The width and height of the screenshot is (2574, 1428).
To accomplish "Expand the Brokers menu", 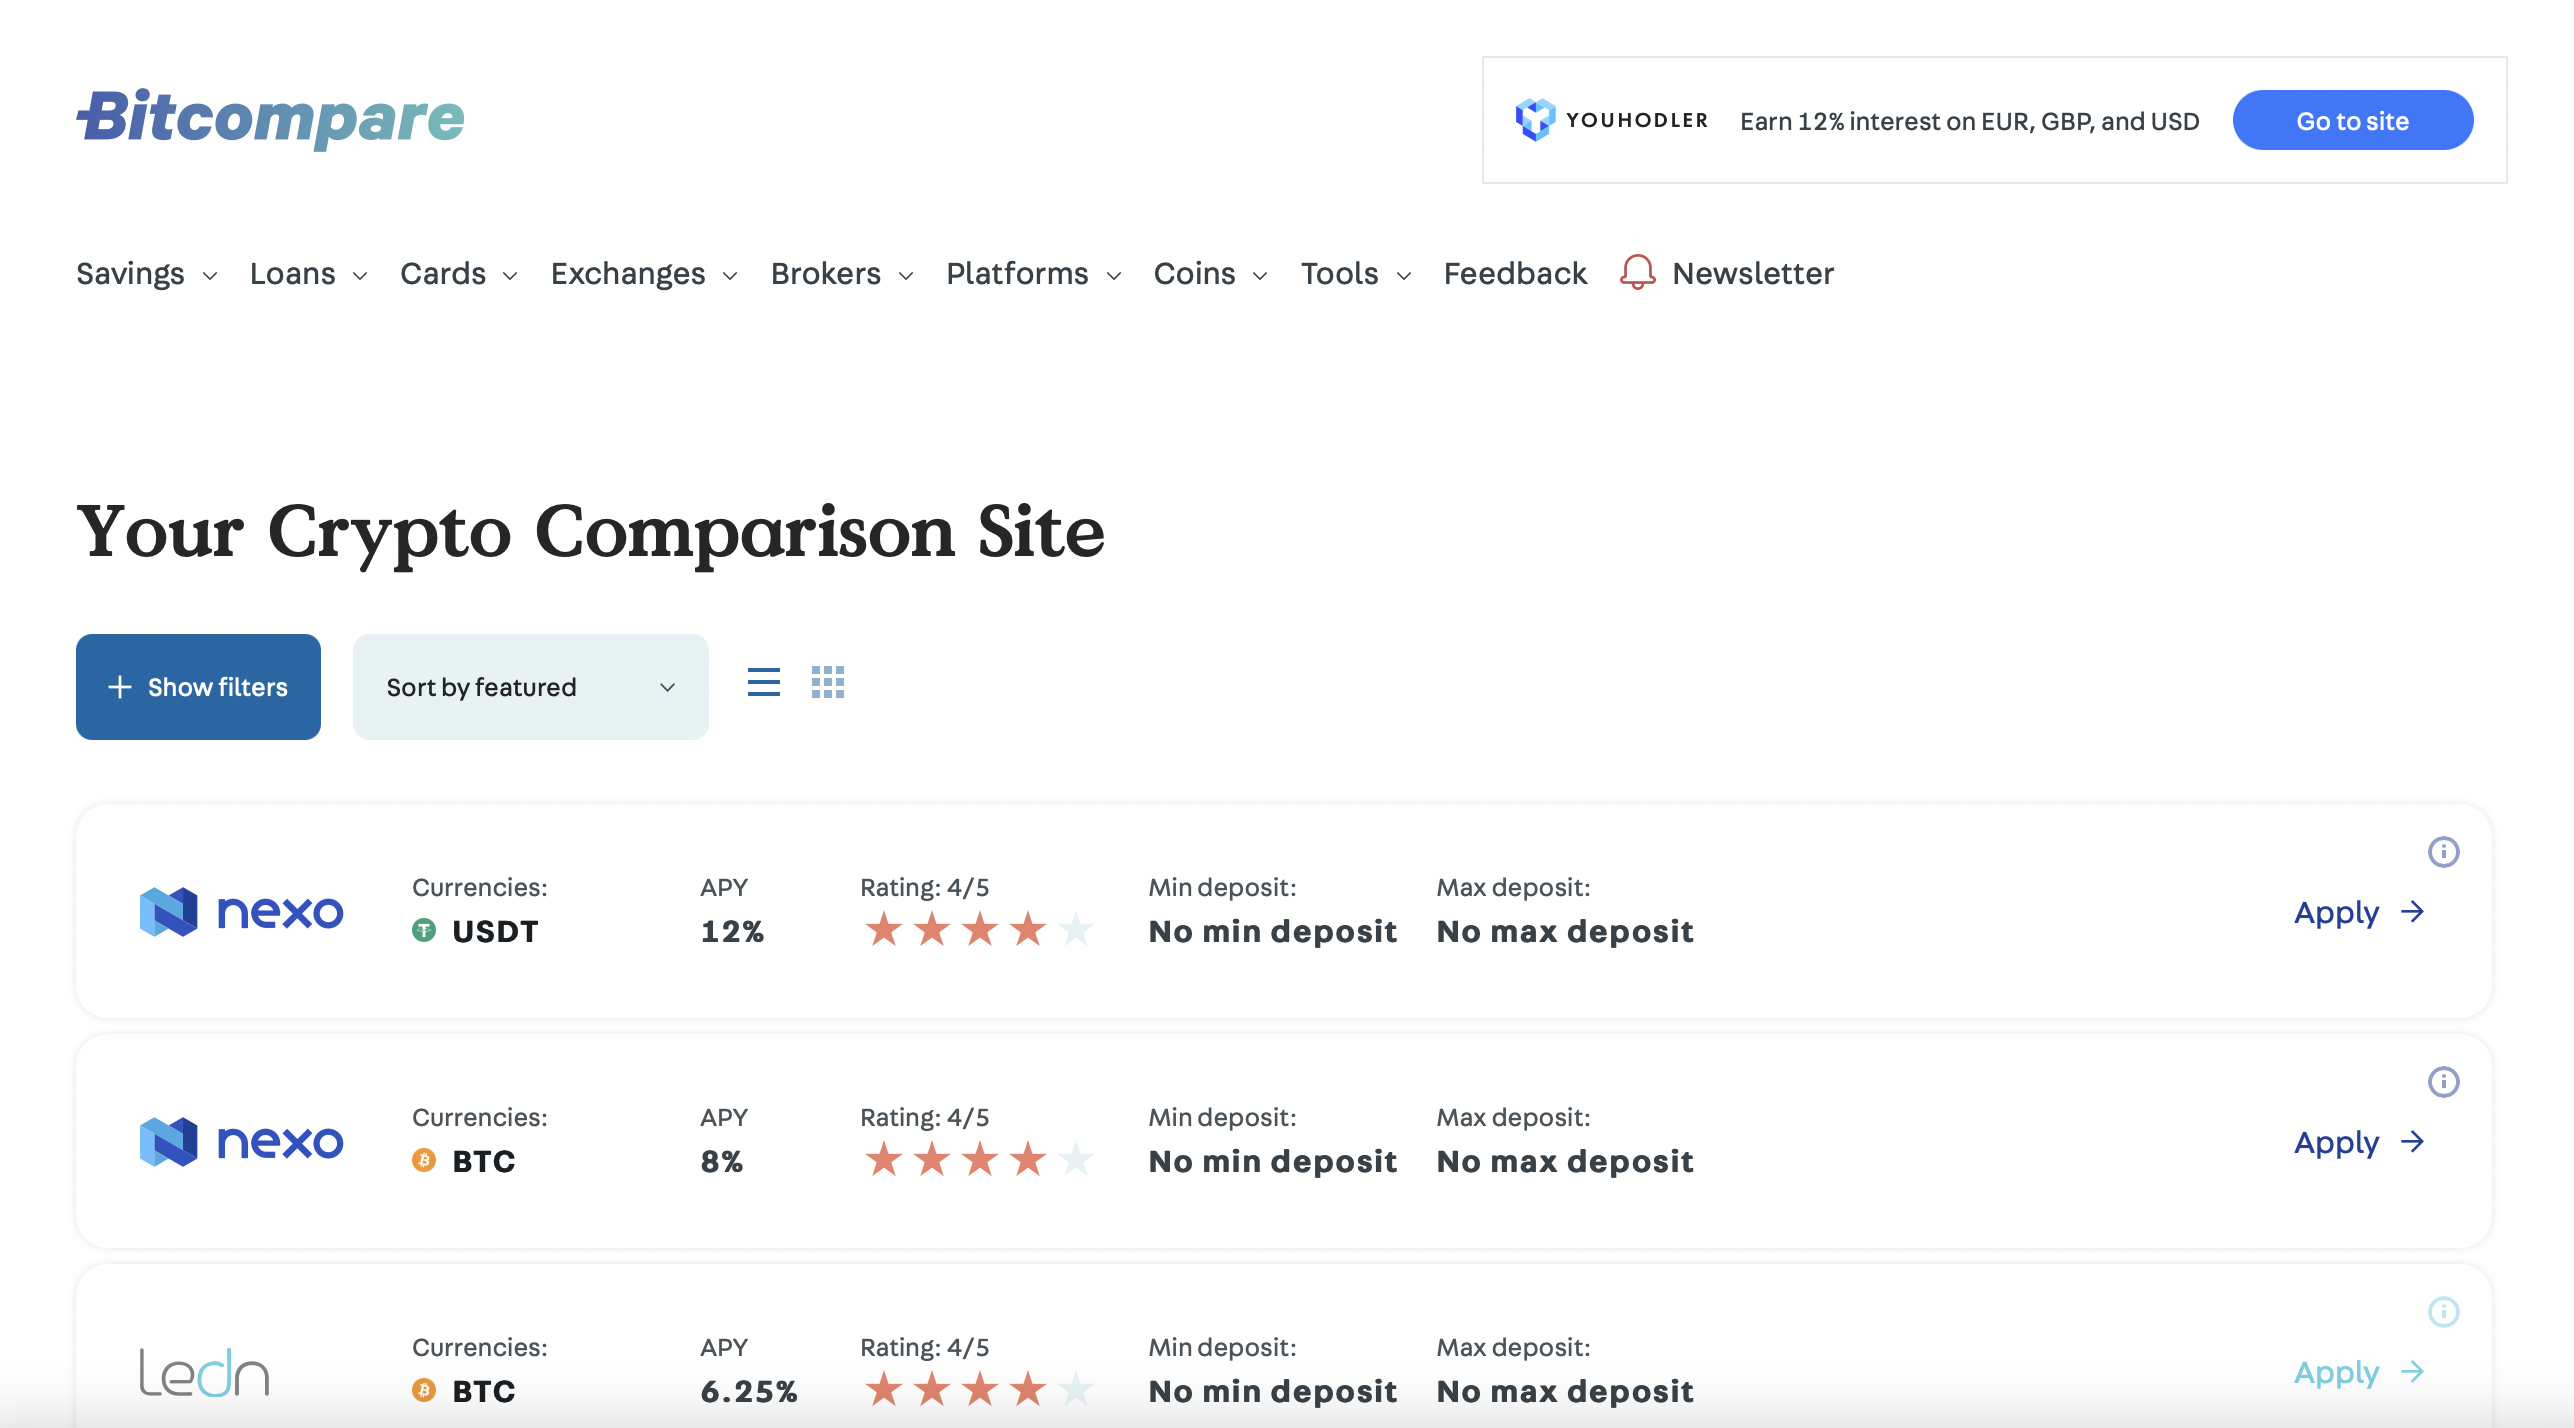I will (x=842, y=273).
